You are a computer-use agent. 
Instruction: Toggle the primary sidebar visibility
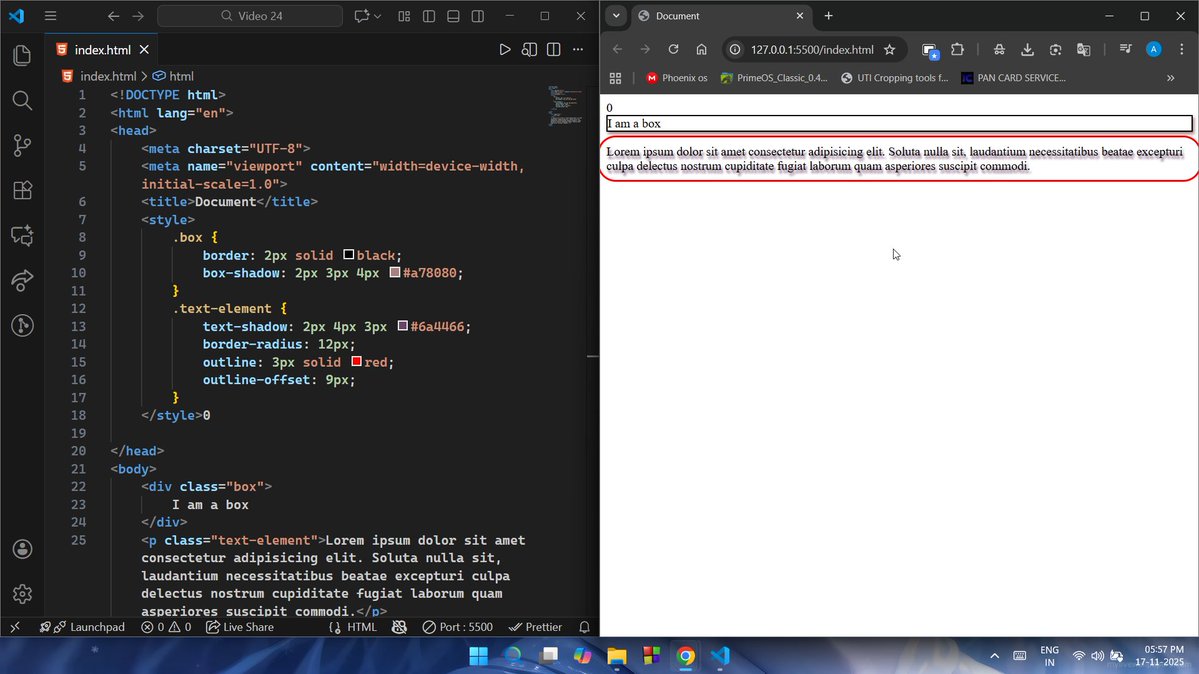(428, 16)
